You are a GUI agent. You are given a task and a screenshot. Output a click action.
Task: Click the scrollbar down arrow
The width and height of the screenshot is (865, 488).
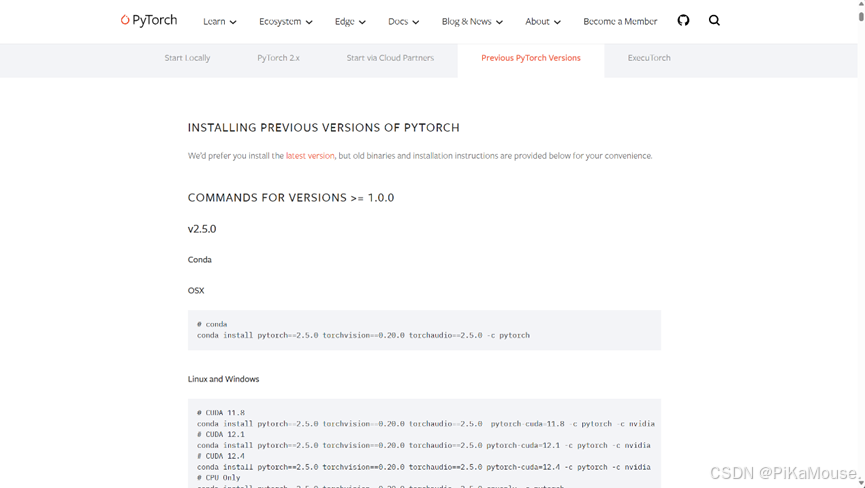861,484
